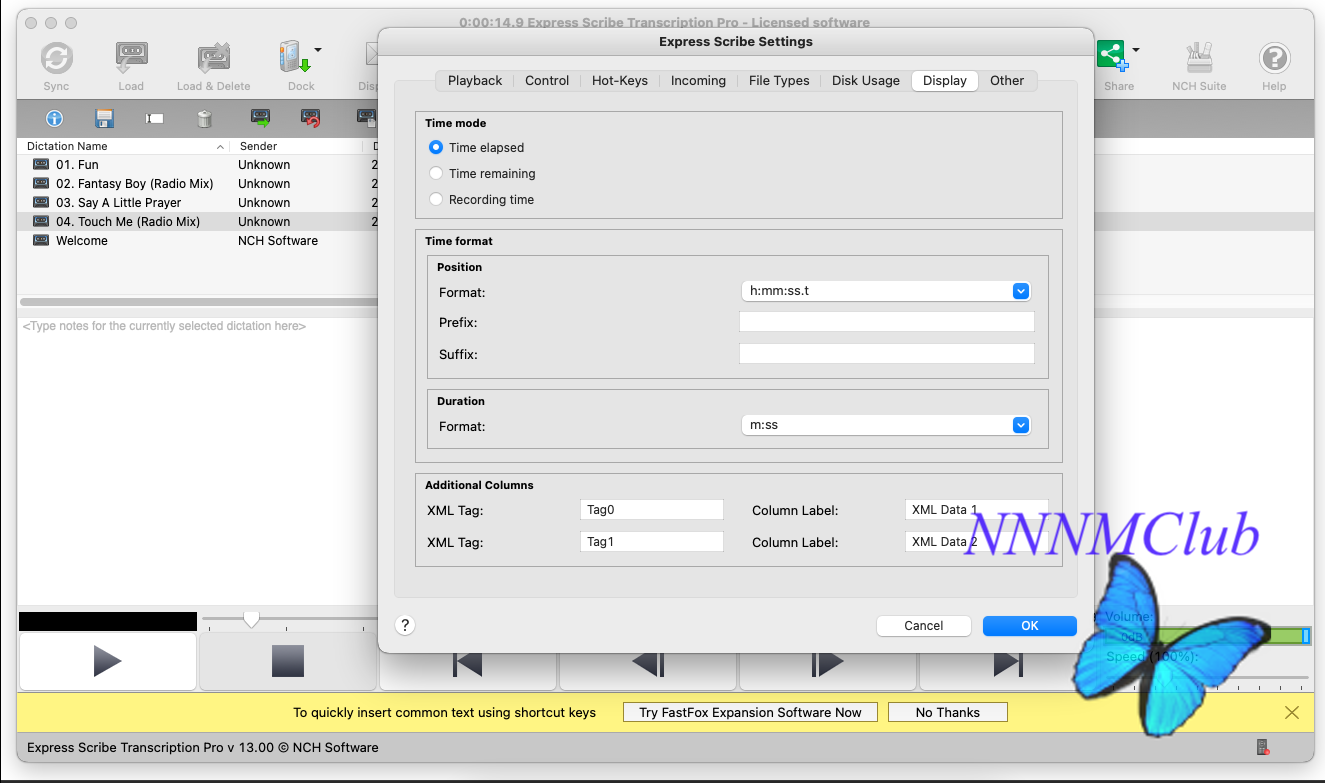The image size is (1325, 783).
Task: Expand the Dock icon dropdown arrow
Action: (x=318, y=49)
